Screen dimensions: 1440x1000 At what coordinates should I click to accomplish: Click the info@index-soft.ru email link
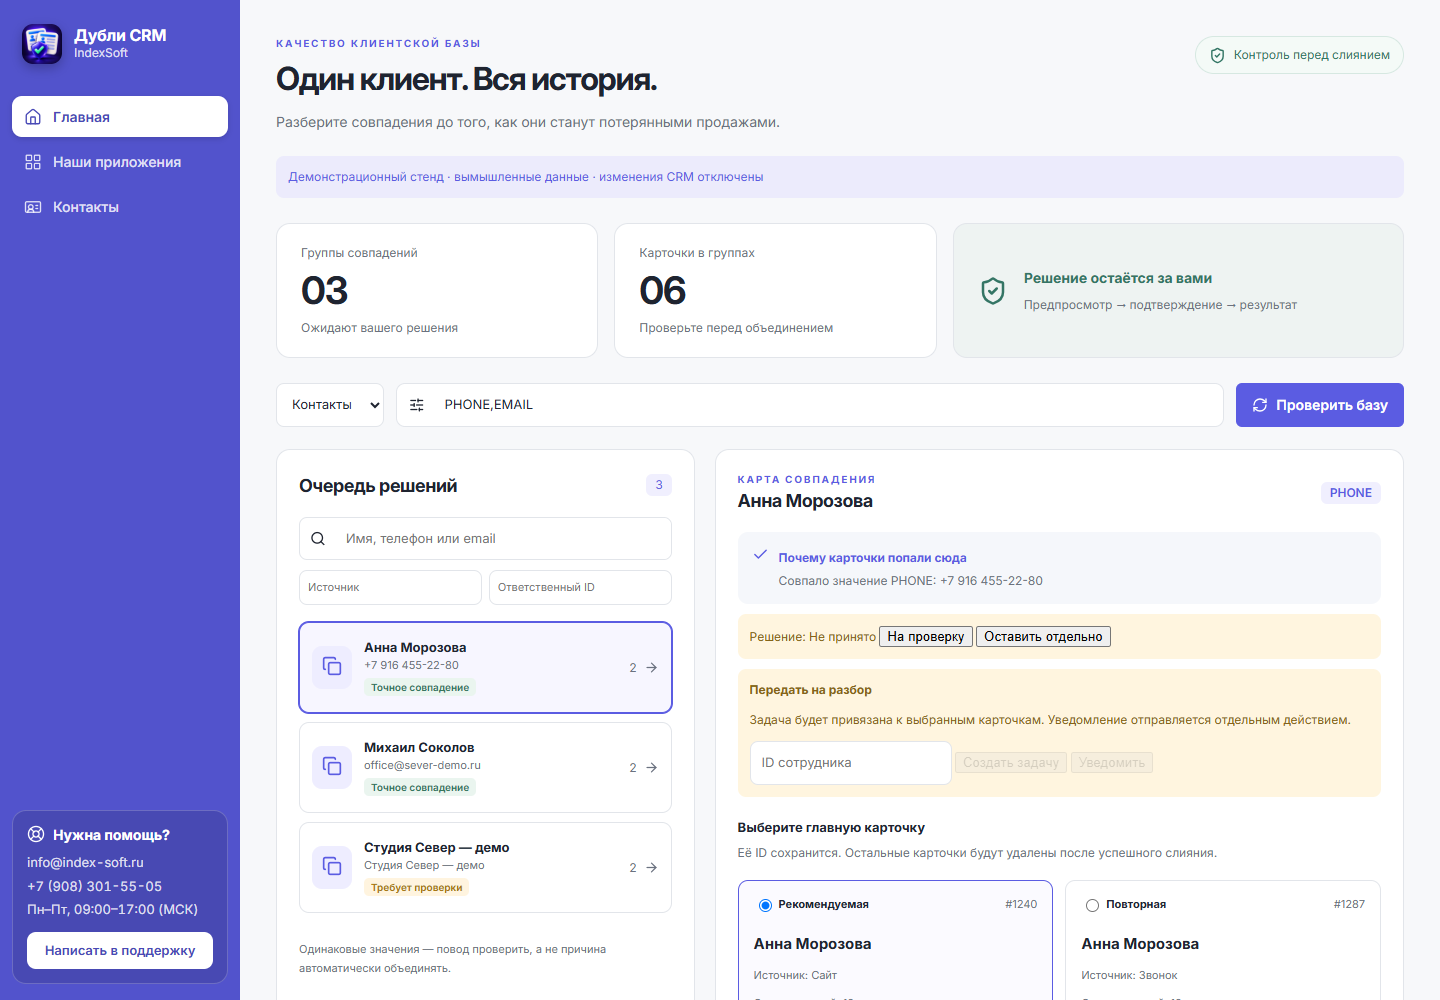(85, 862)
